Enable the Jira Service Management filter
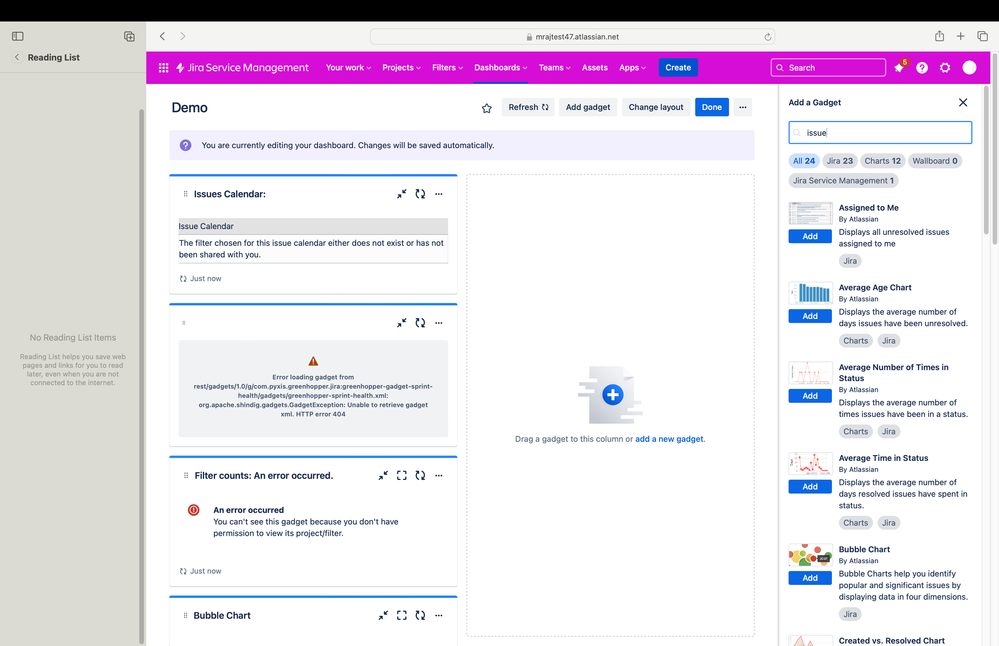 (846, 180)
